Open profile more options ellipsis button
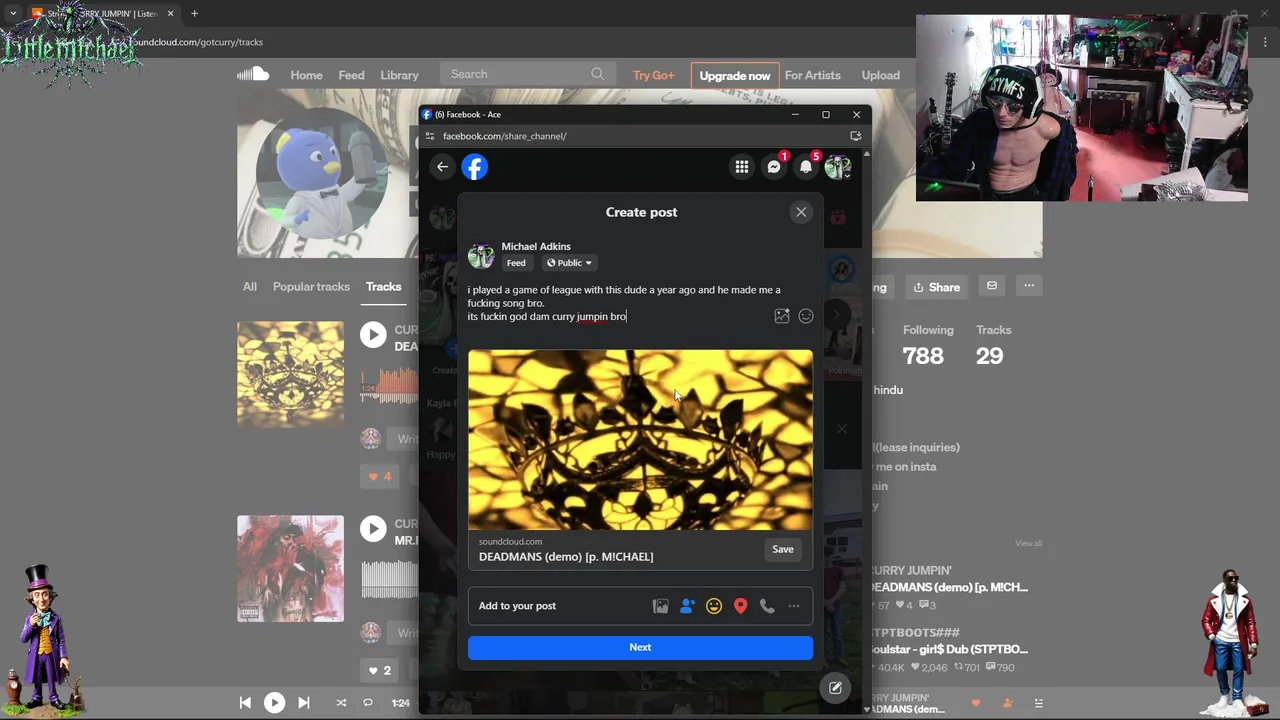1280x720 pixels. tap(1029, 286)
